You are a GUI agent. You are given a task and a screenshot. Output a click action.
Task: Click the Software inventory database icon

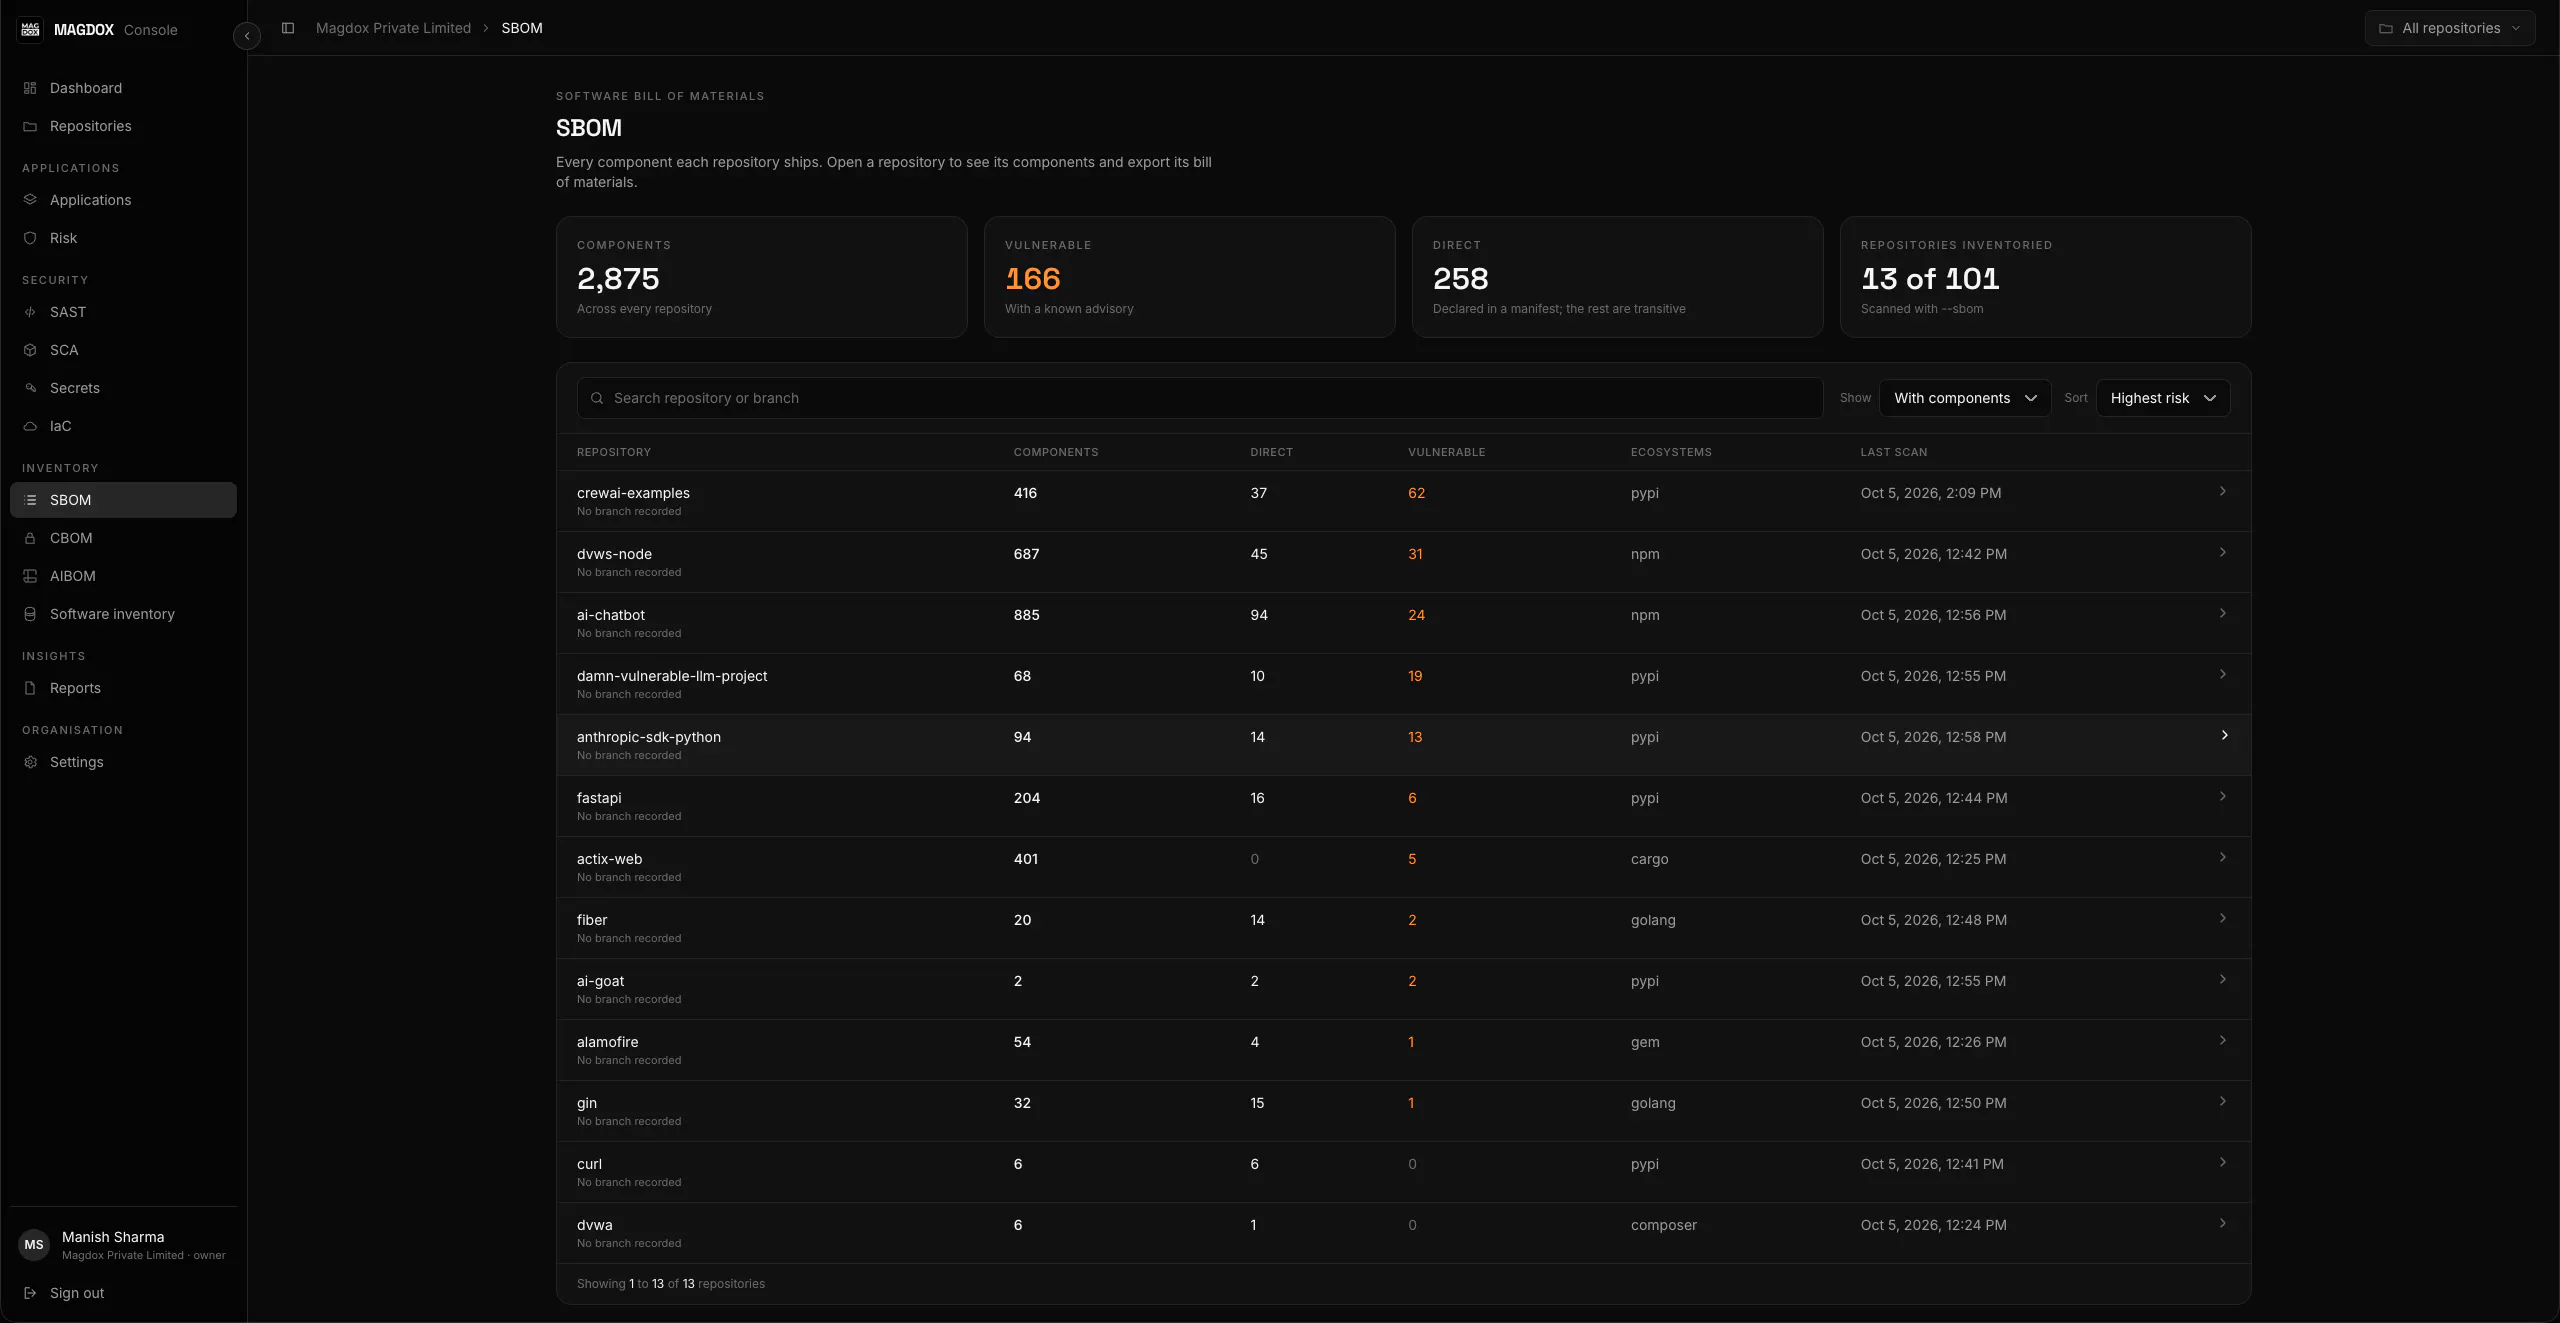tap(30, 614)
